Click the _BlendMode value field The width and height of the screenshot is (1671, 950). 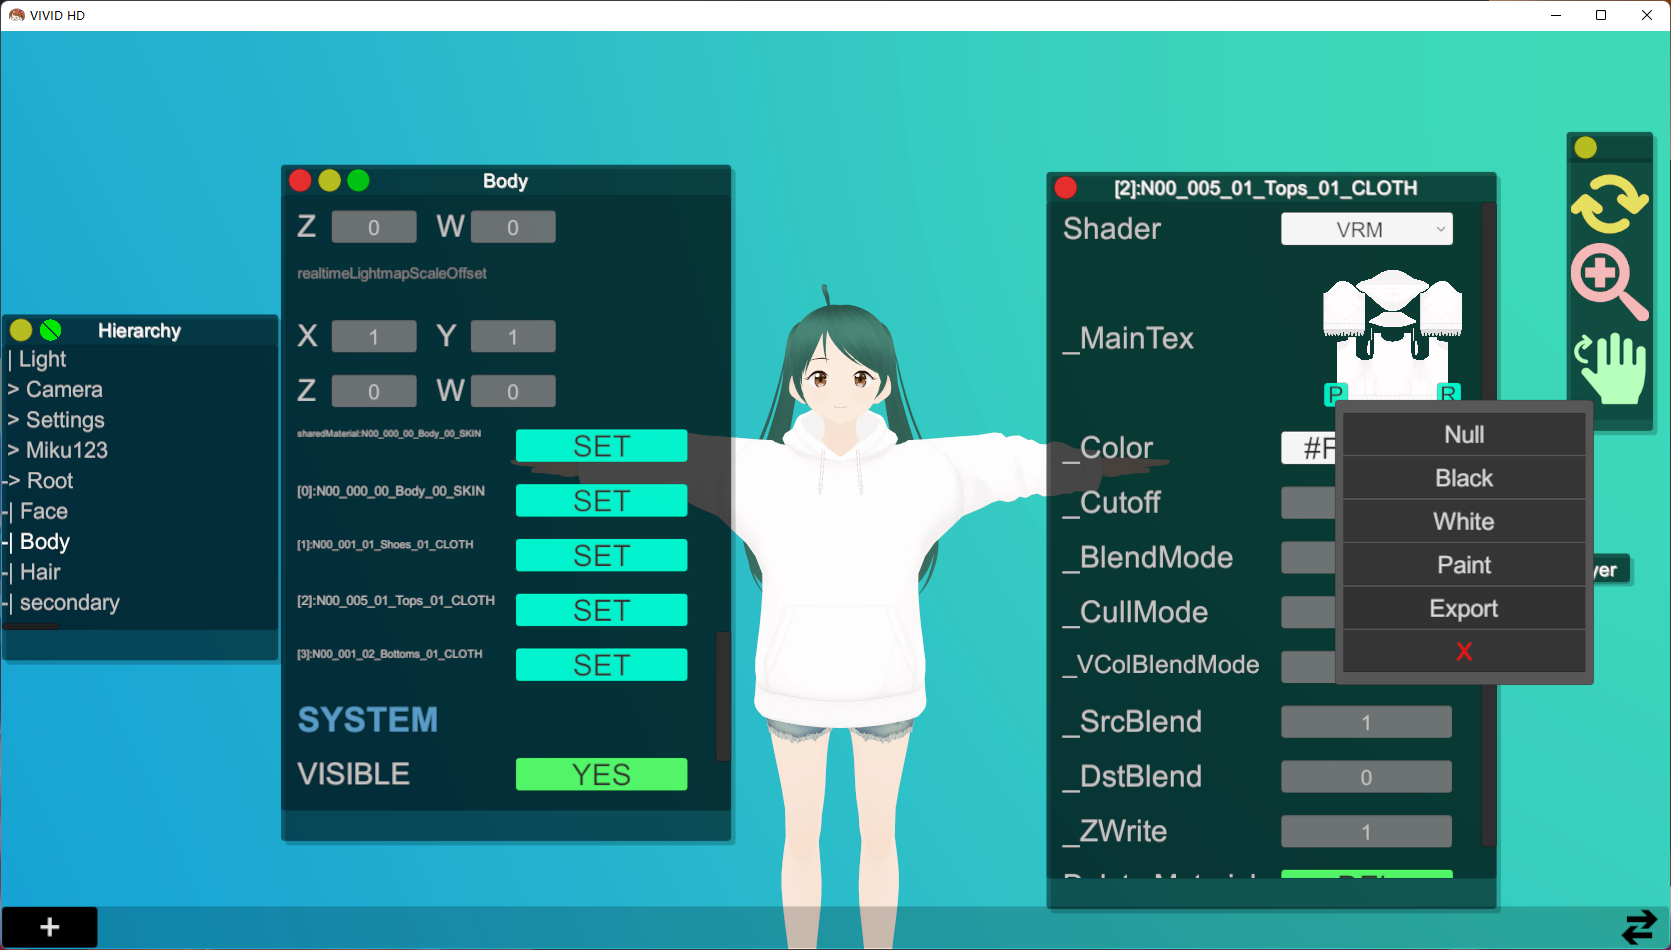click(x=1309, y=558)
